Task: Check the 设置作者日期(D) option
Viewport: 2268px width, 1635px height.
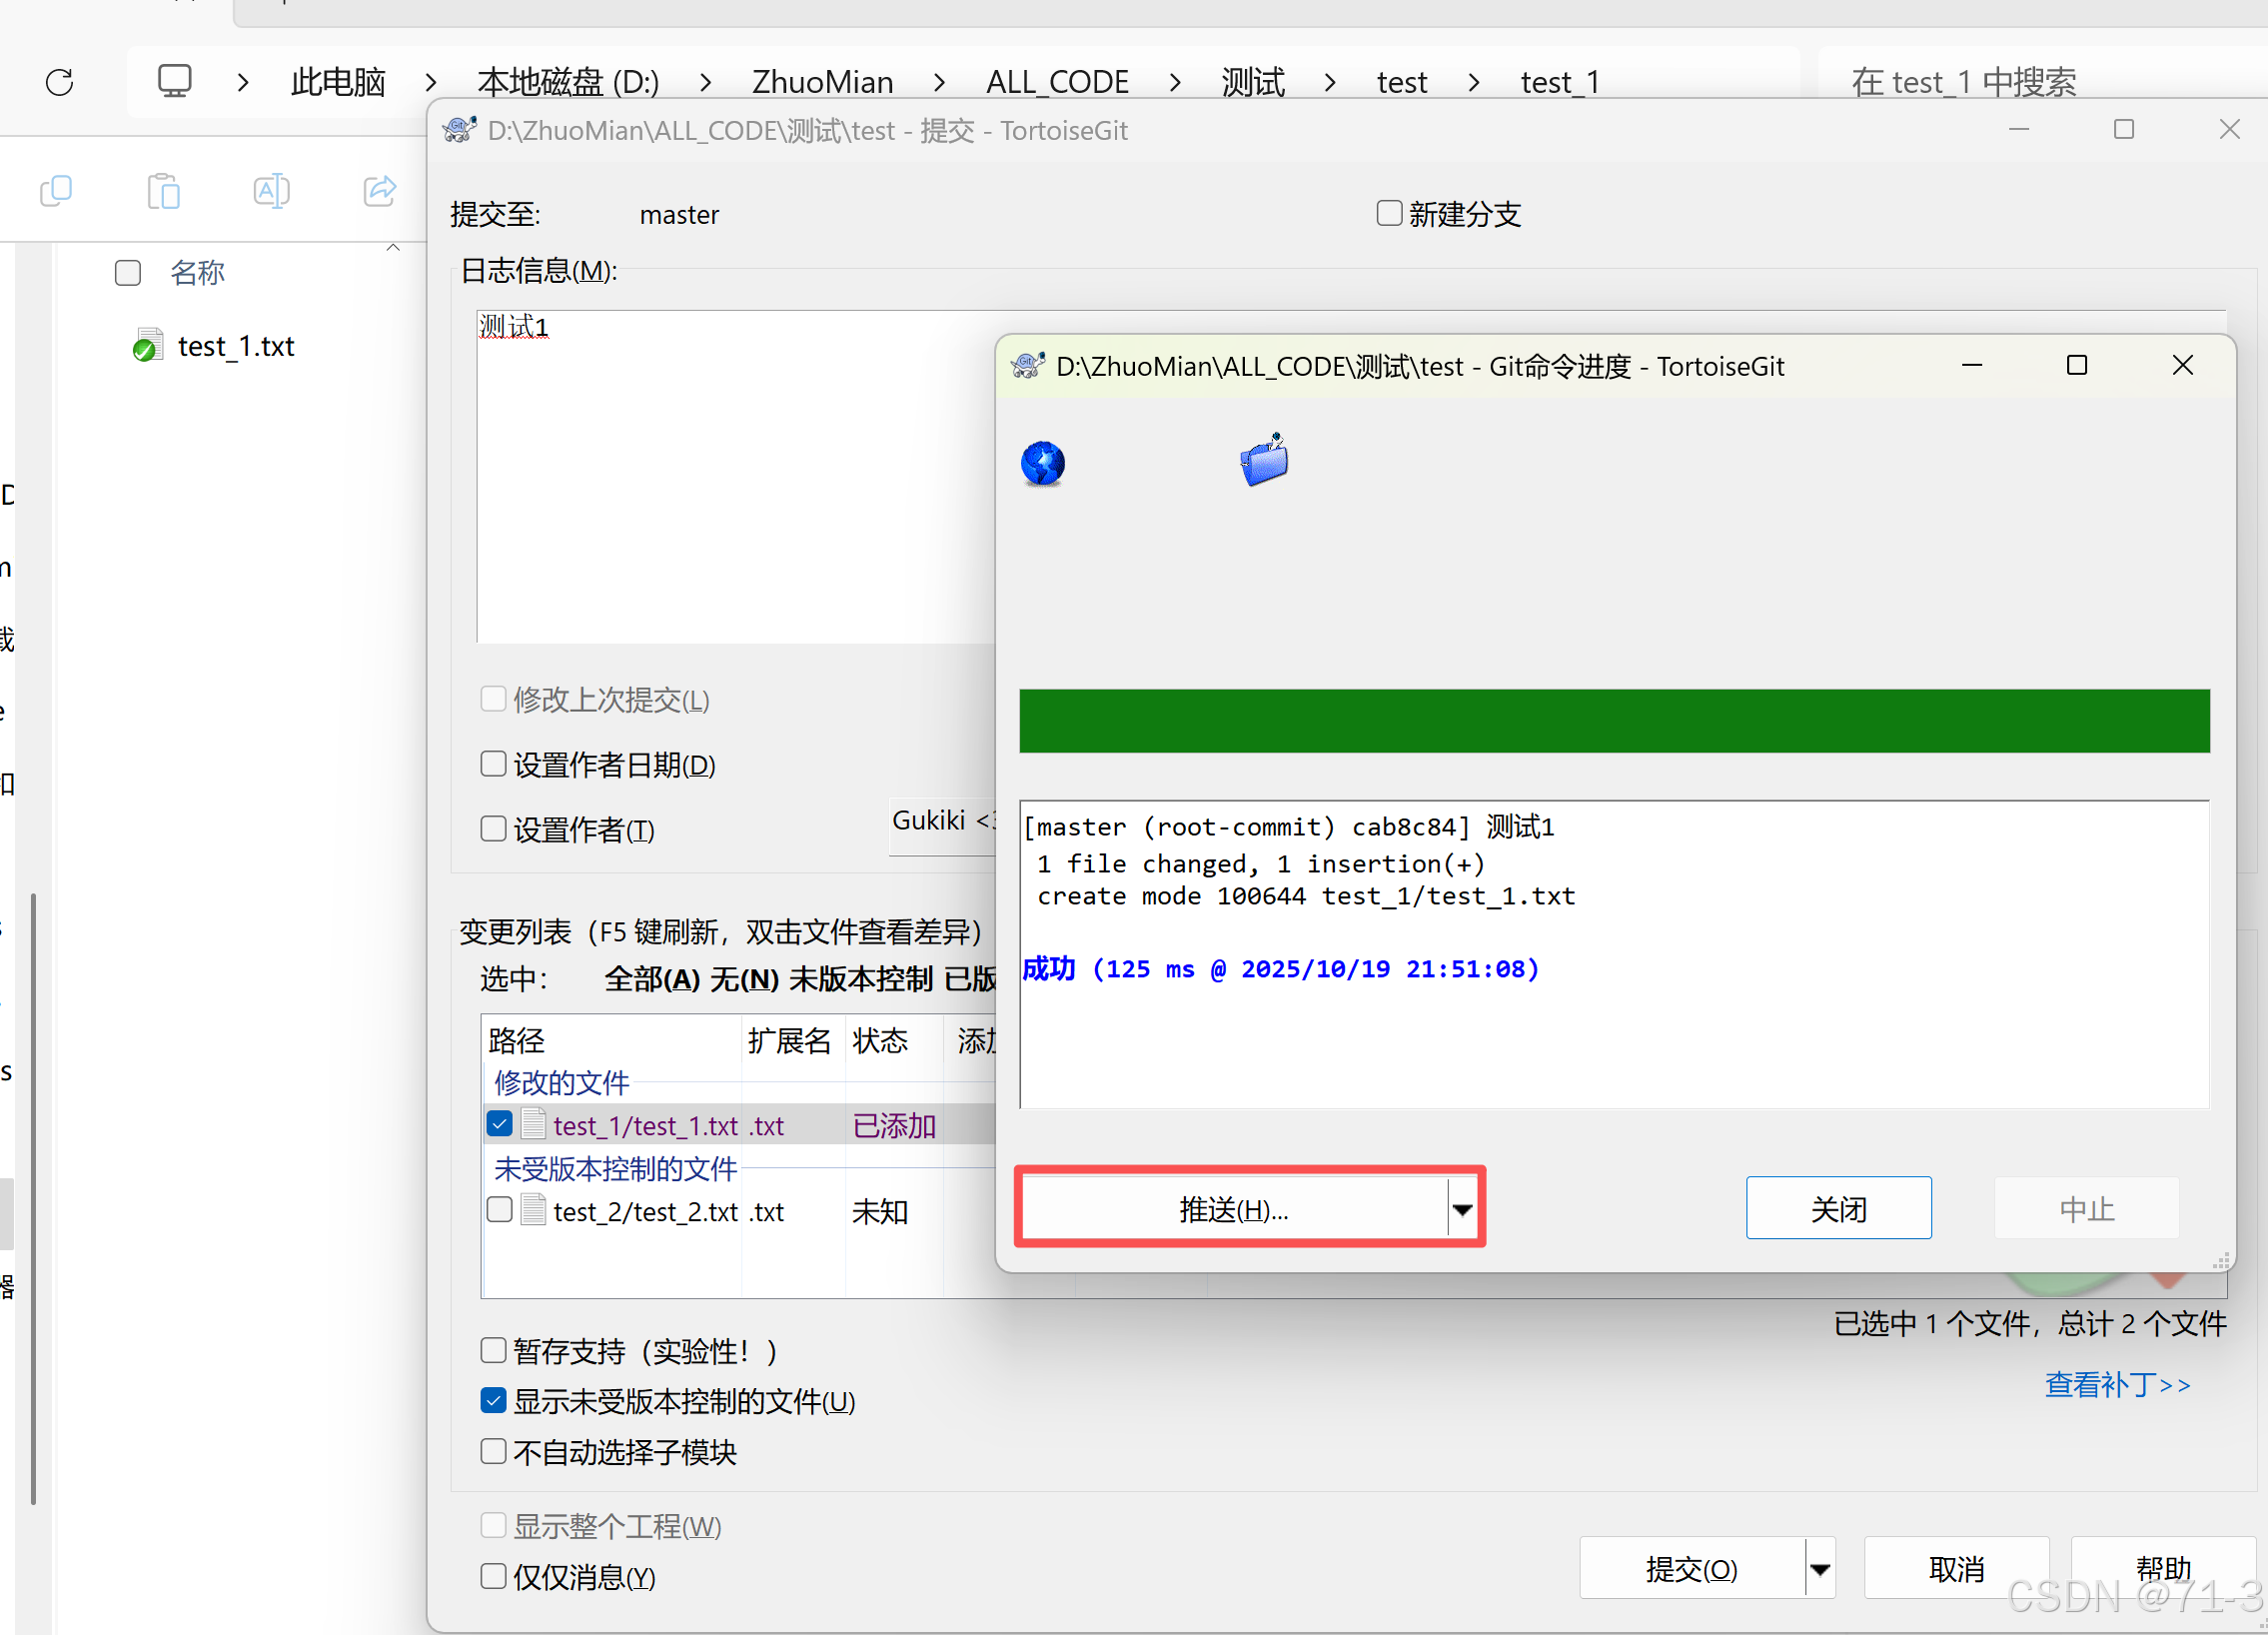Action: 493,764
